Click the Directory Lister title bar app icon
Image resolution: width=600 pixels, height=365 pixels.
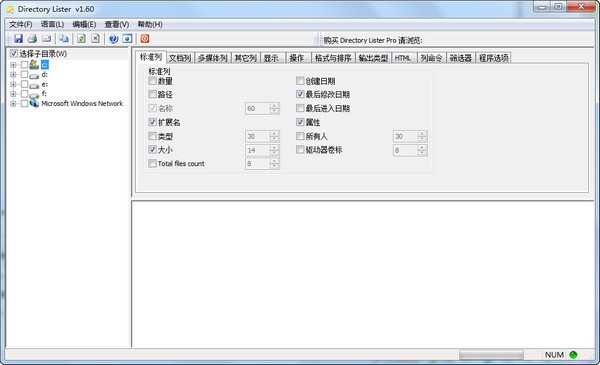coord(10,9)
